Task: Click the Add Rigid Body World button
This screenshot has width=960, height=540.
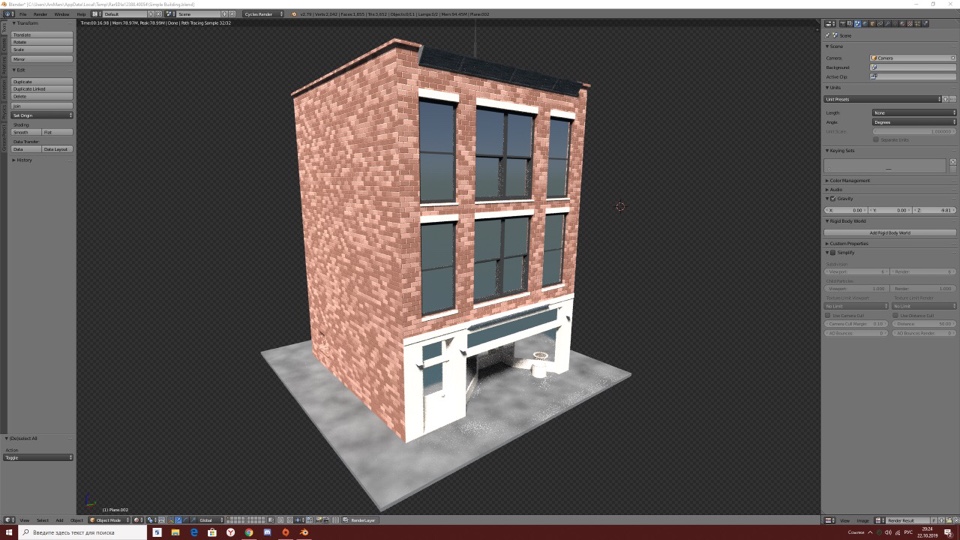Action: coord(889,232)
